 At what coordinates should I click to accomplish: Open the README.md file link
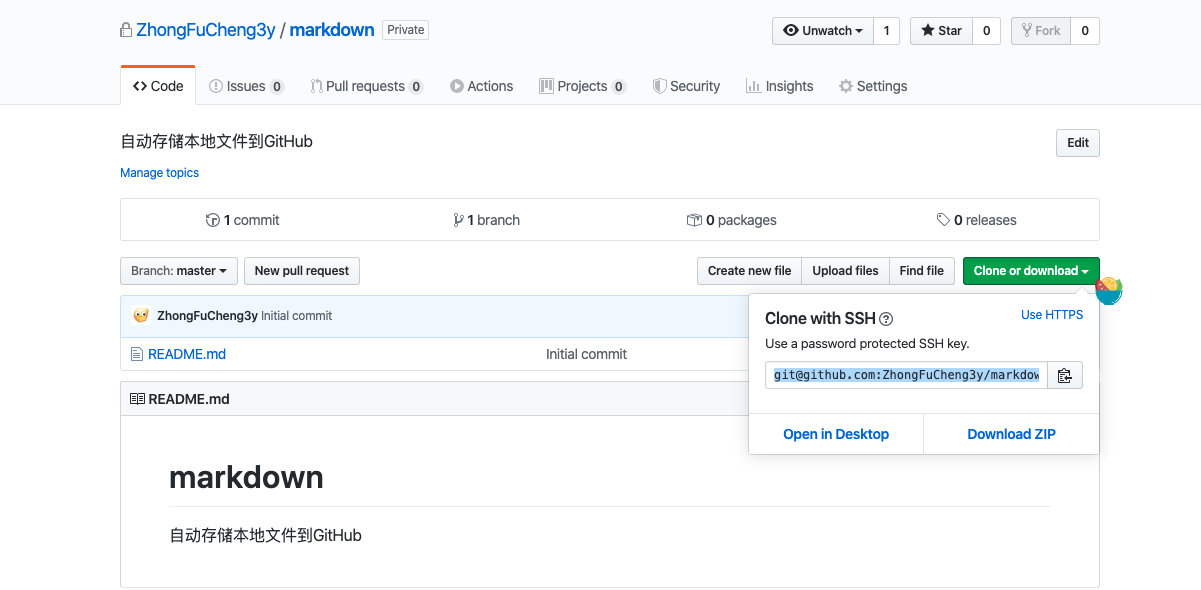pyautogui.click(x=187, y=354)
